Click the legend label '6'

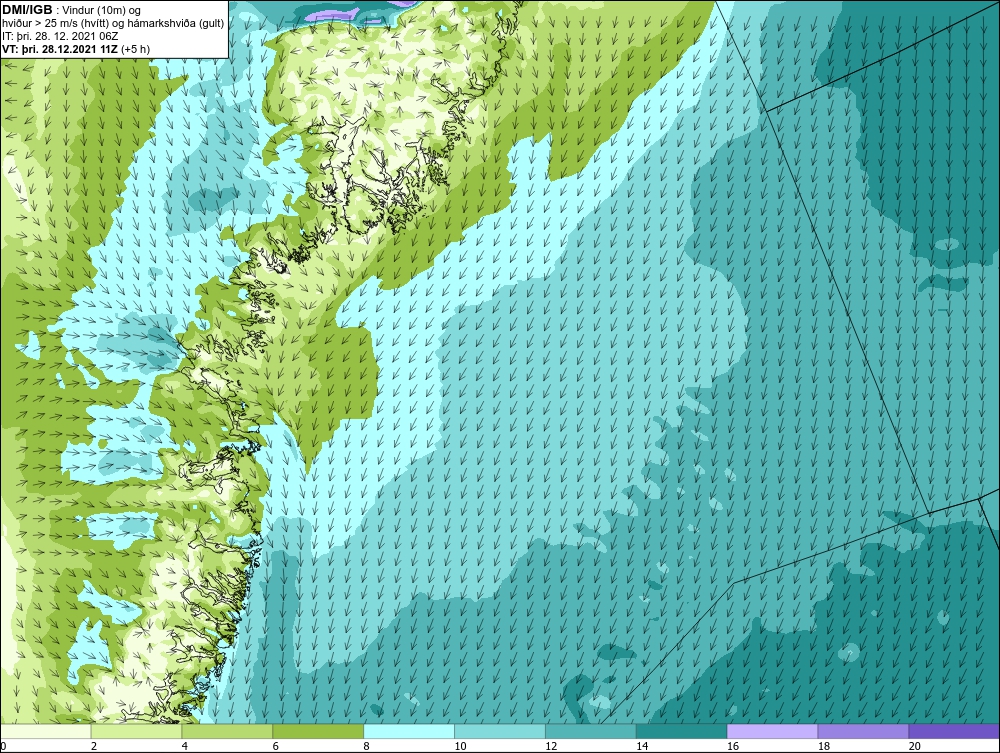276,746
